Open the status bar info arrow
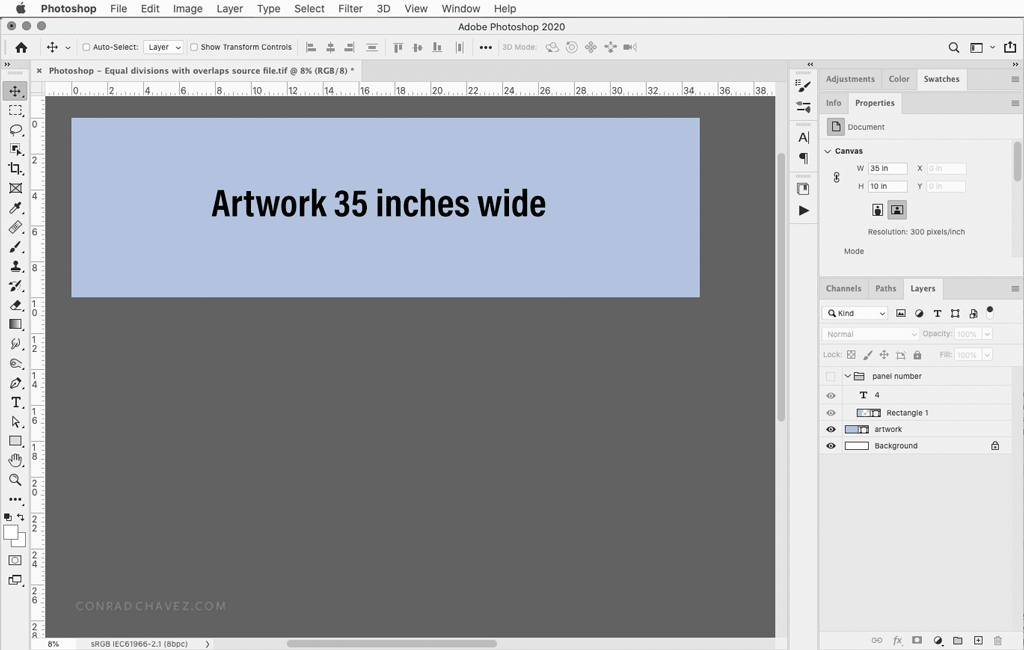This screenshot has width=1024, height=650. (208, 644)
